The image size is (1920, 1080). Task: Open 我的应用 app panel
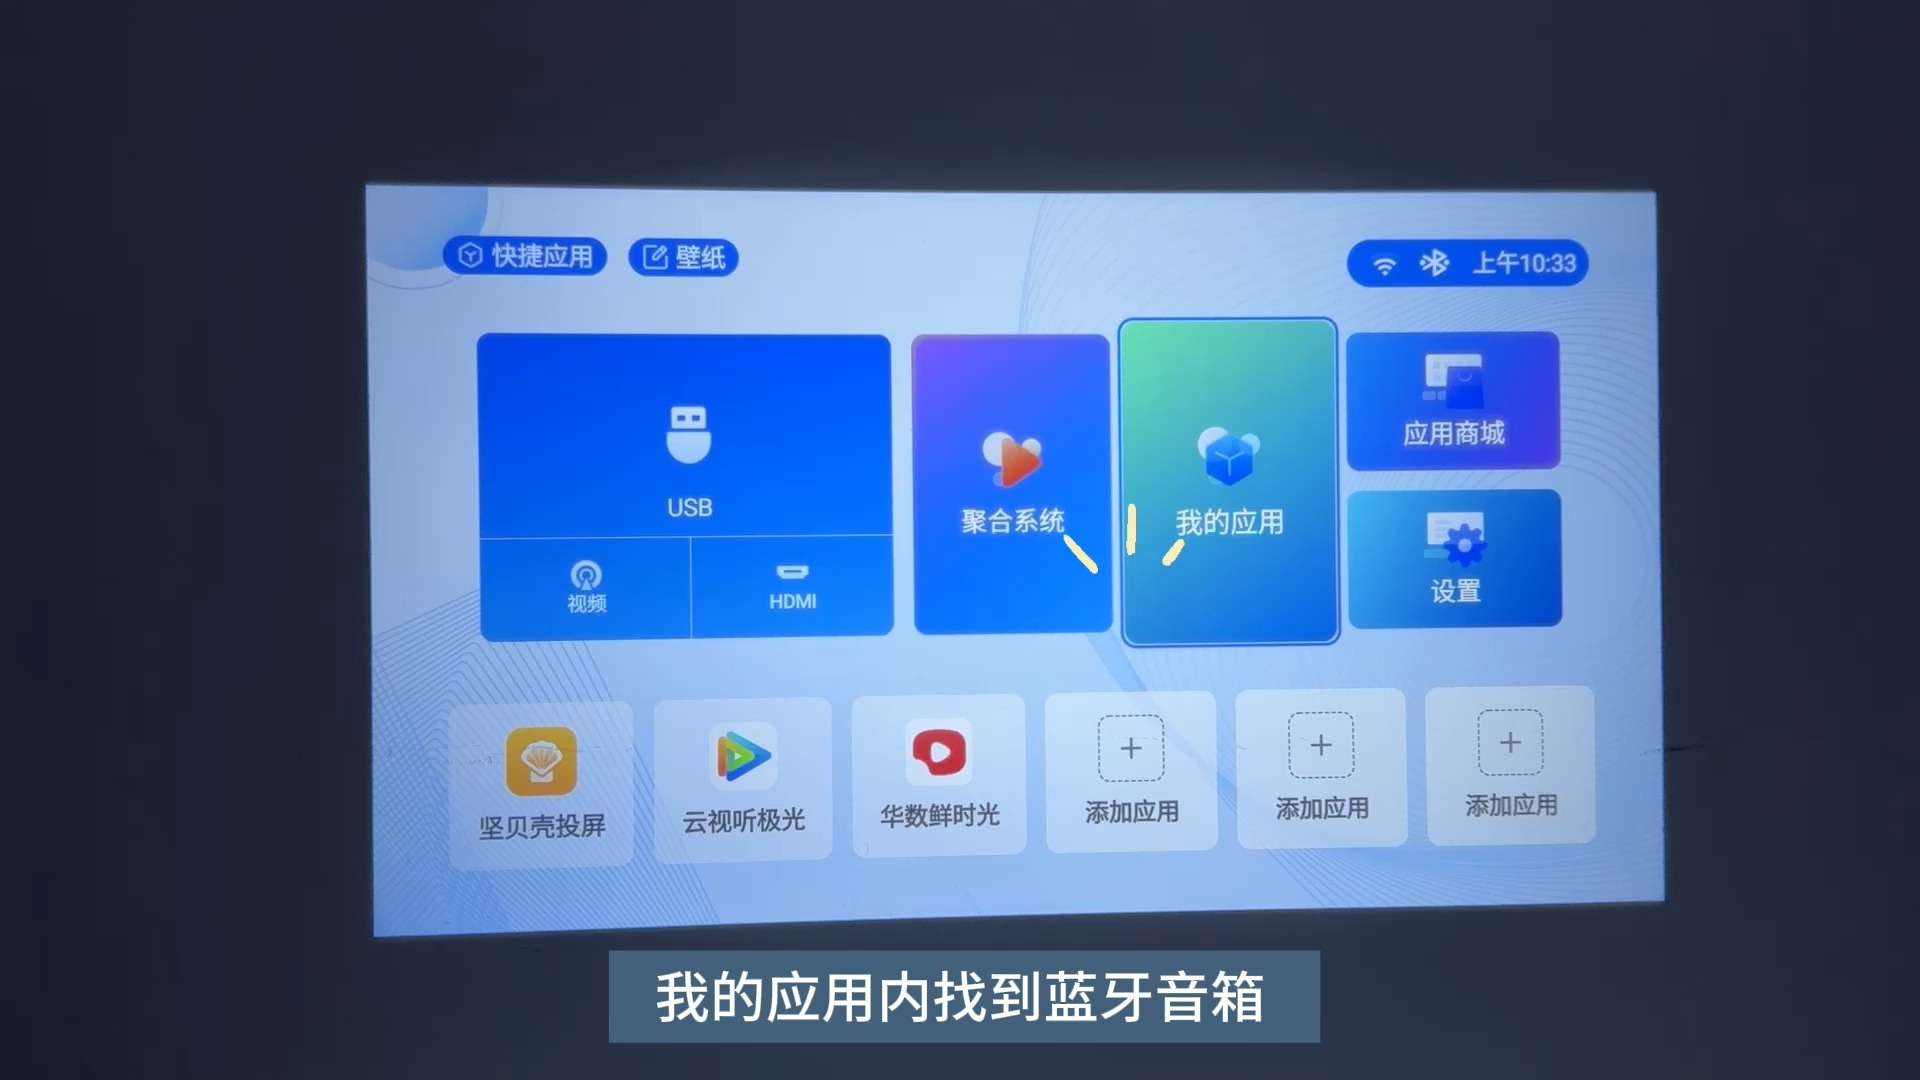coord(1225,480)
